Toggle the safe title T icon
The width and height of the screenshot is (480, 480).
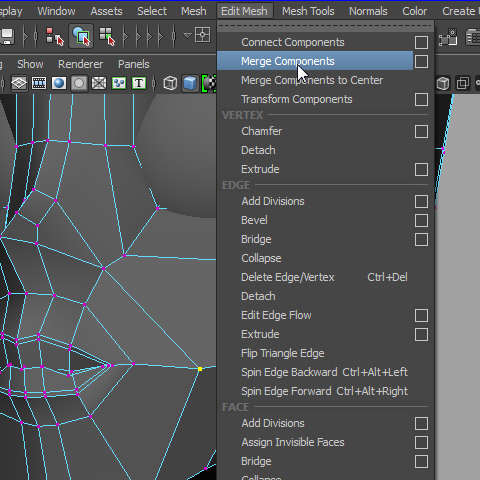click(139, 83)
